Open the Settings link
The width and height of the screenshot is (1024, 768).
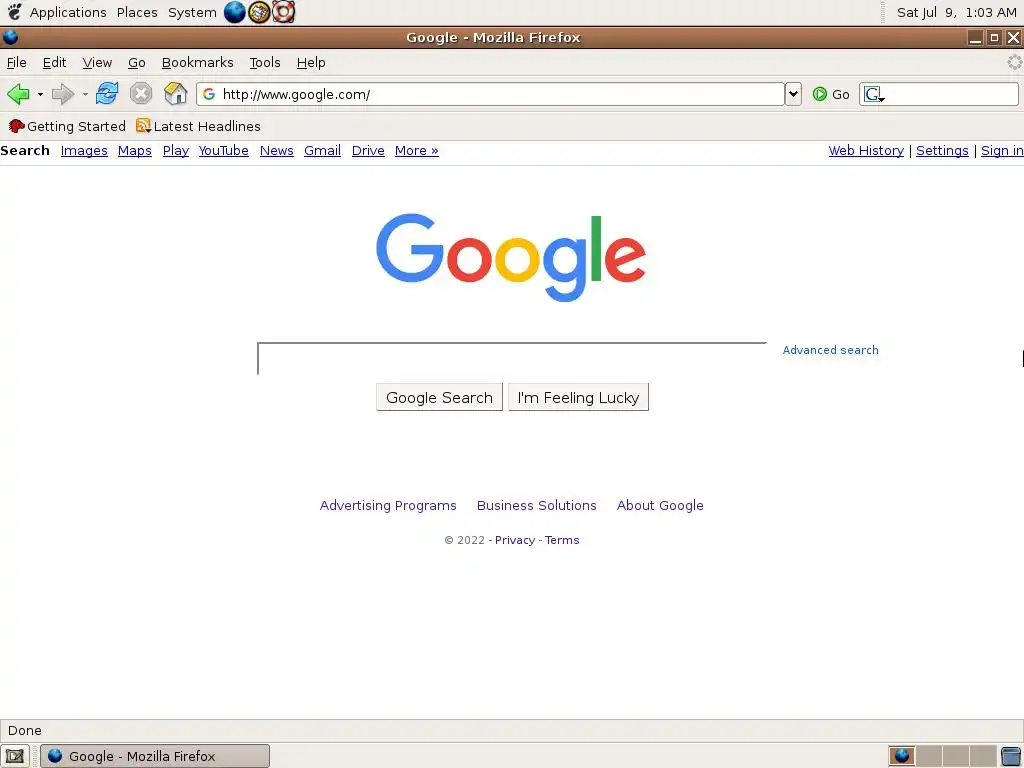(942, 151)
